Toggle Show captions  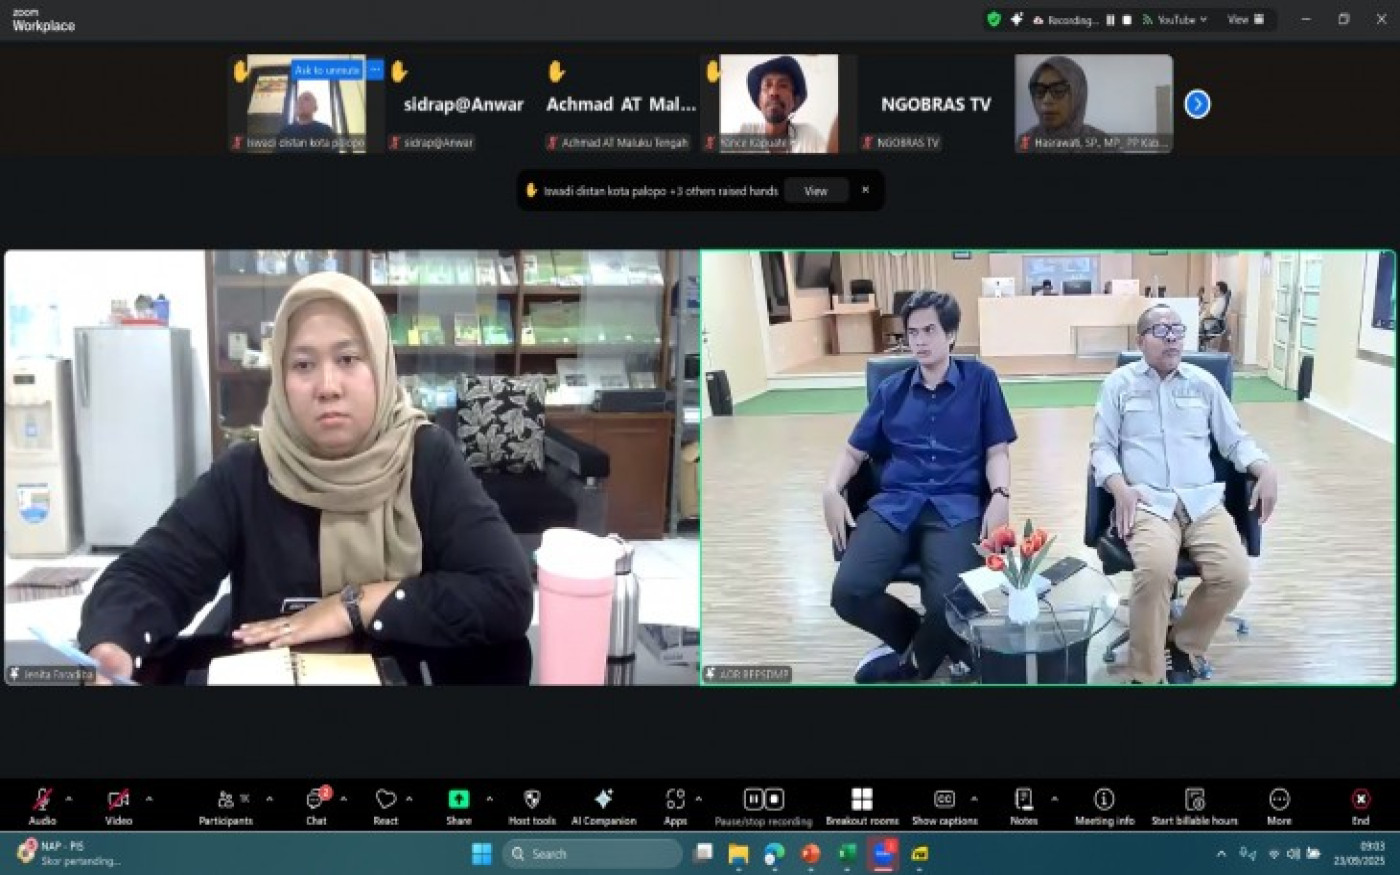(944, 805)
